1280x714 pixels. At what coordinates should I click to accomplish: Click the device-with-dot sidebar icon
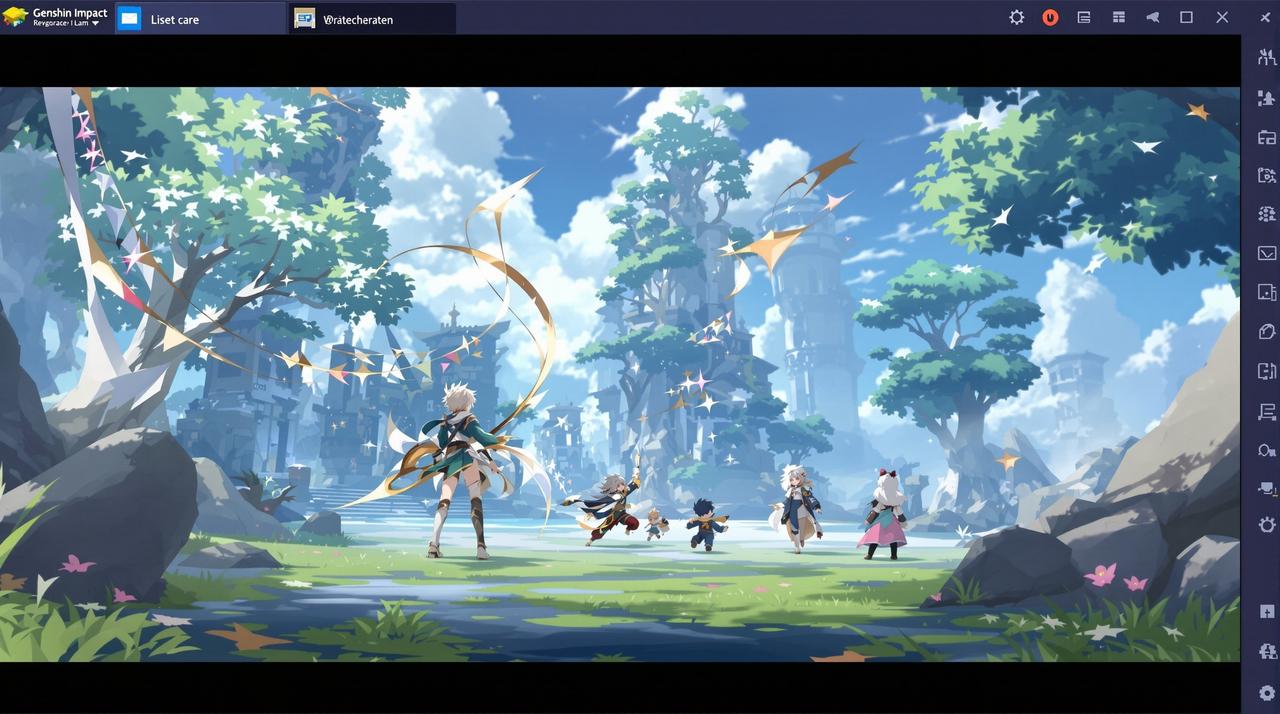coord(1266,292)
